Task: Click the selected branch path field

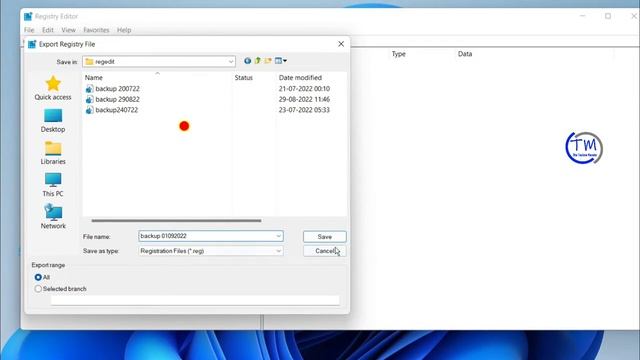Action: 195,300
